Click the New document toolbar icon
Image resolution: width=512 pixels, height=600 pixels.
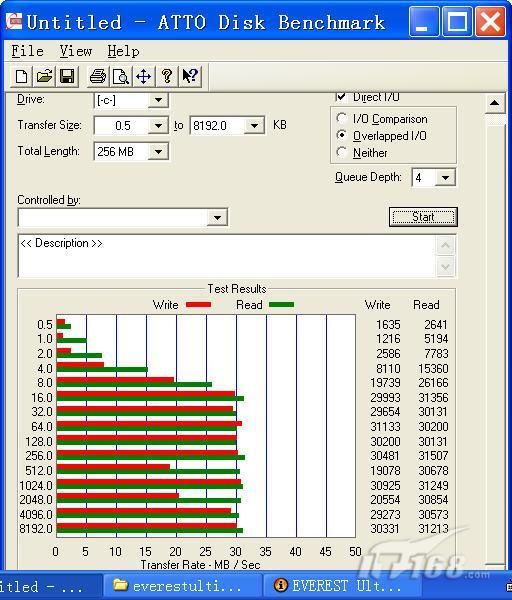[21, 76]
